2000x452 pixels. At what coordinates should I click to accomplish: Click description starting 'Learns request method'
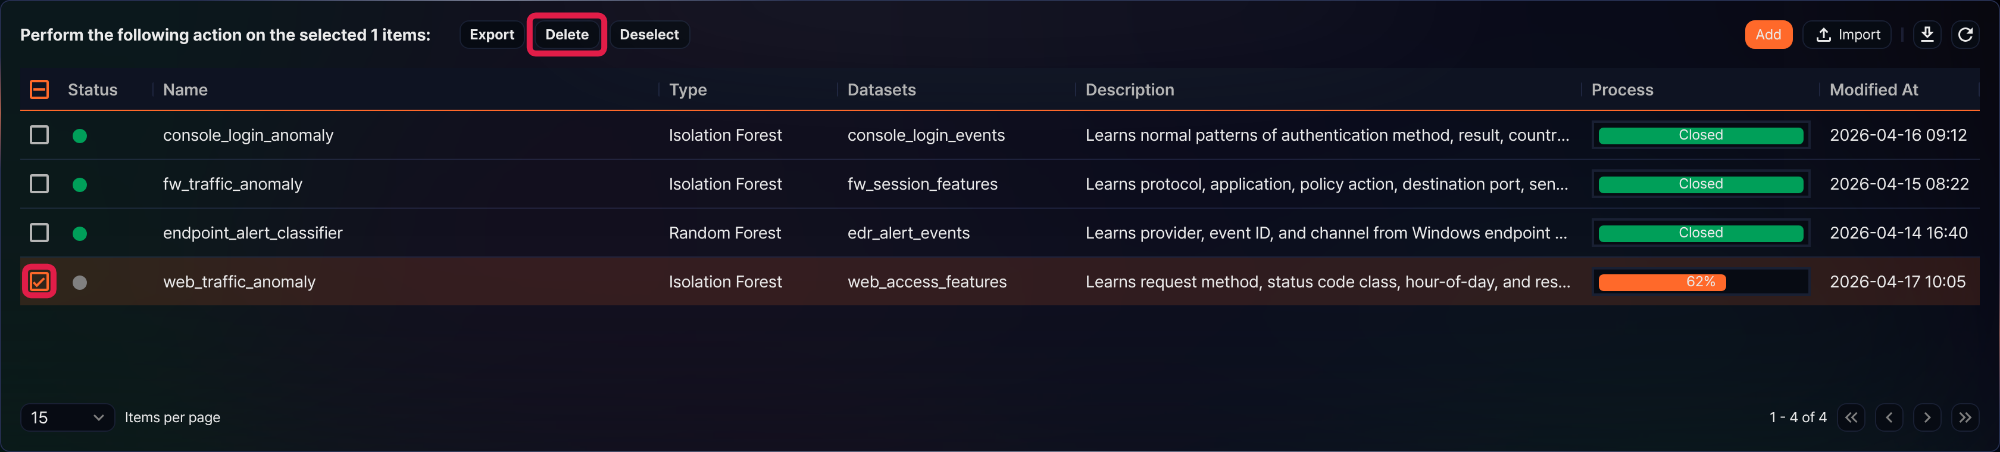tap(1328, 283)
